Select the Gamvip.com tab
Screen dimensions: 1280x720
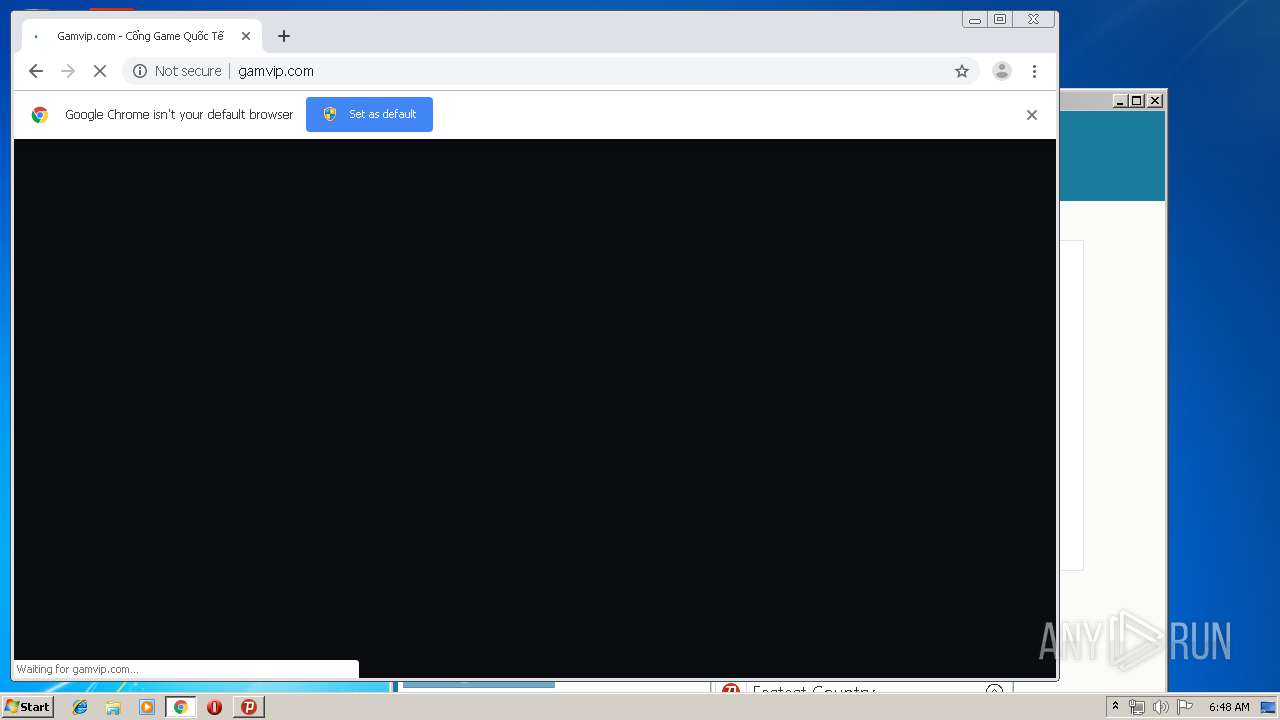141,36
